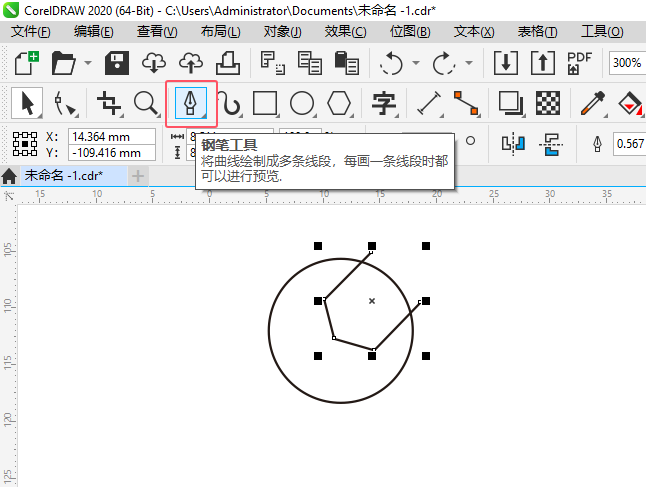Click the Import icon with down arrow
This screenshot has height=487, width=646.
coord(506,63)
